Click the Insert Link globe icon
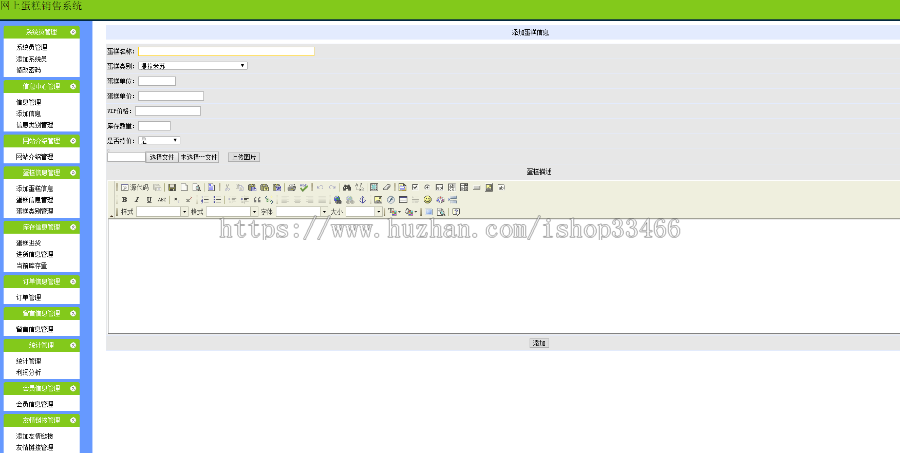This screenshot has width=900, height=453. [x=338, y=200]
